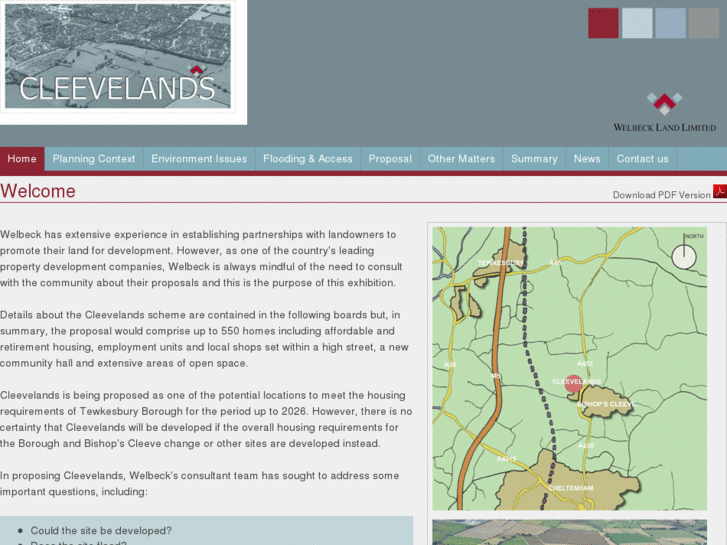Viewport: 727px width, 545px height.
Task: Click the Download PDF Version link
Action: pos(661,195)
